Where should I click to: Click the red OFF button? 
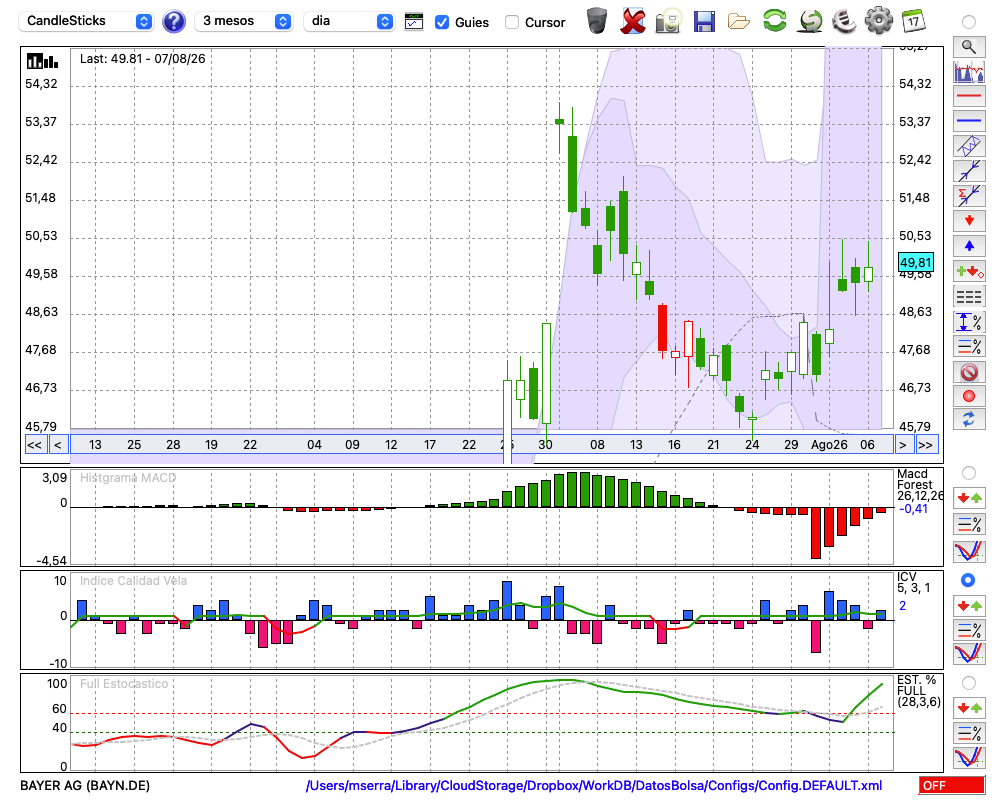(952, 785)
